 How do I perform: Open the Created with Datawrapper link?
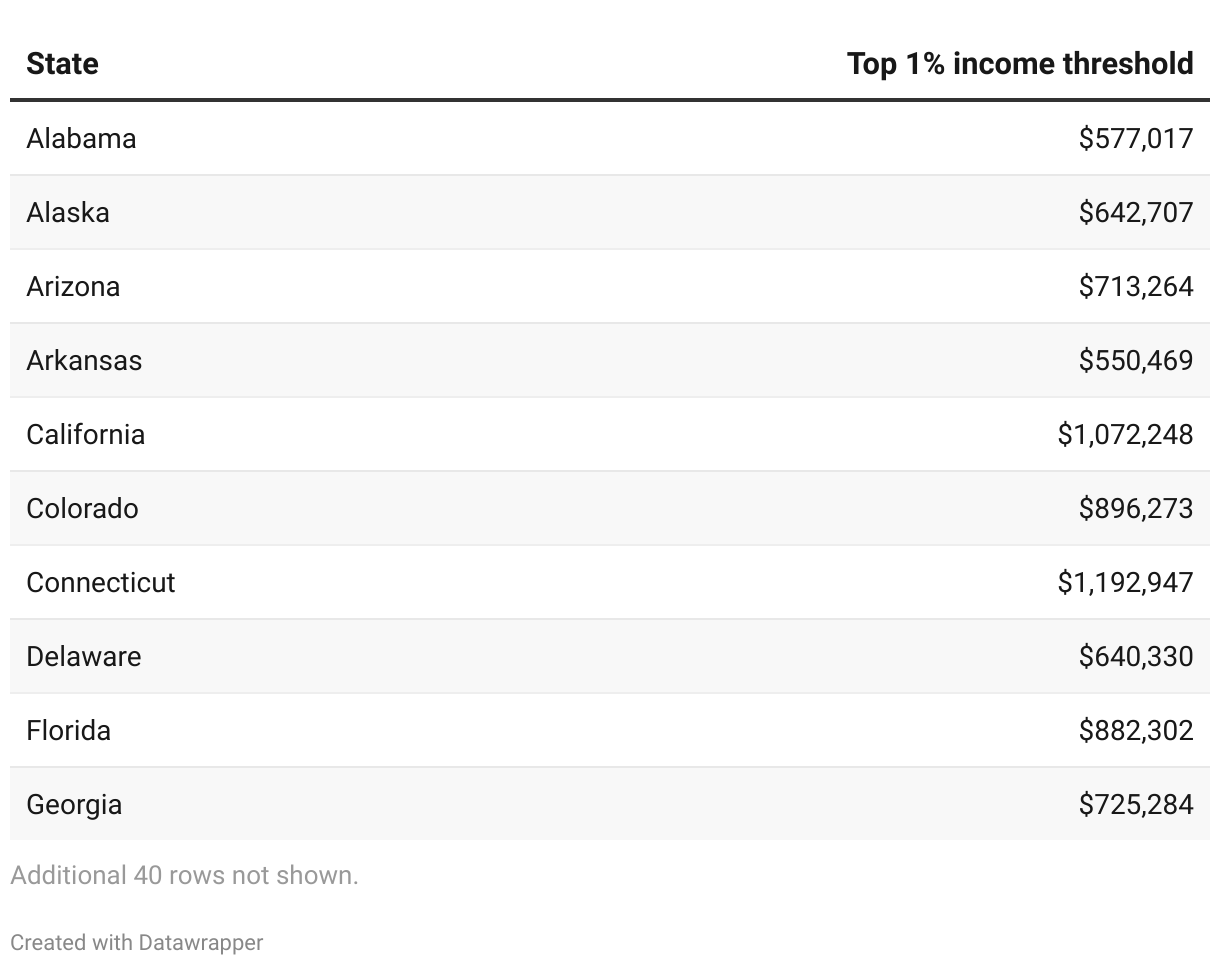(137, 942)
